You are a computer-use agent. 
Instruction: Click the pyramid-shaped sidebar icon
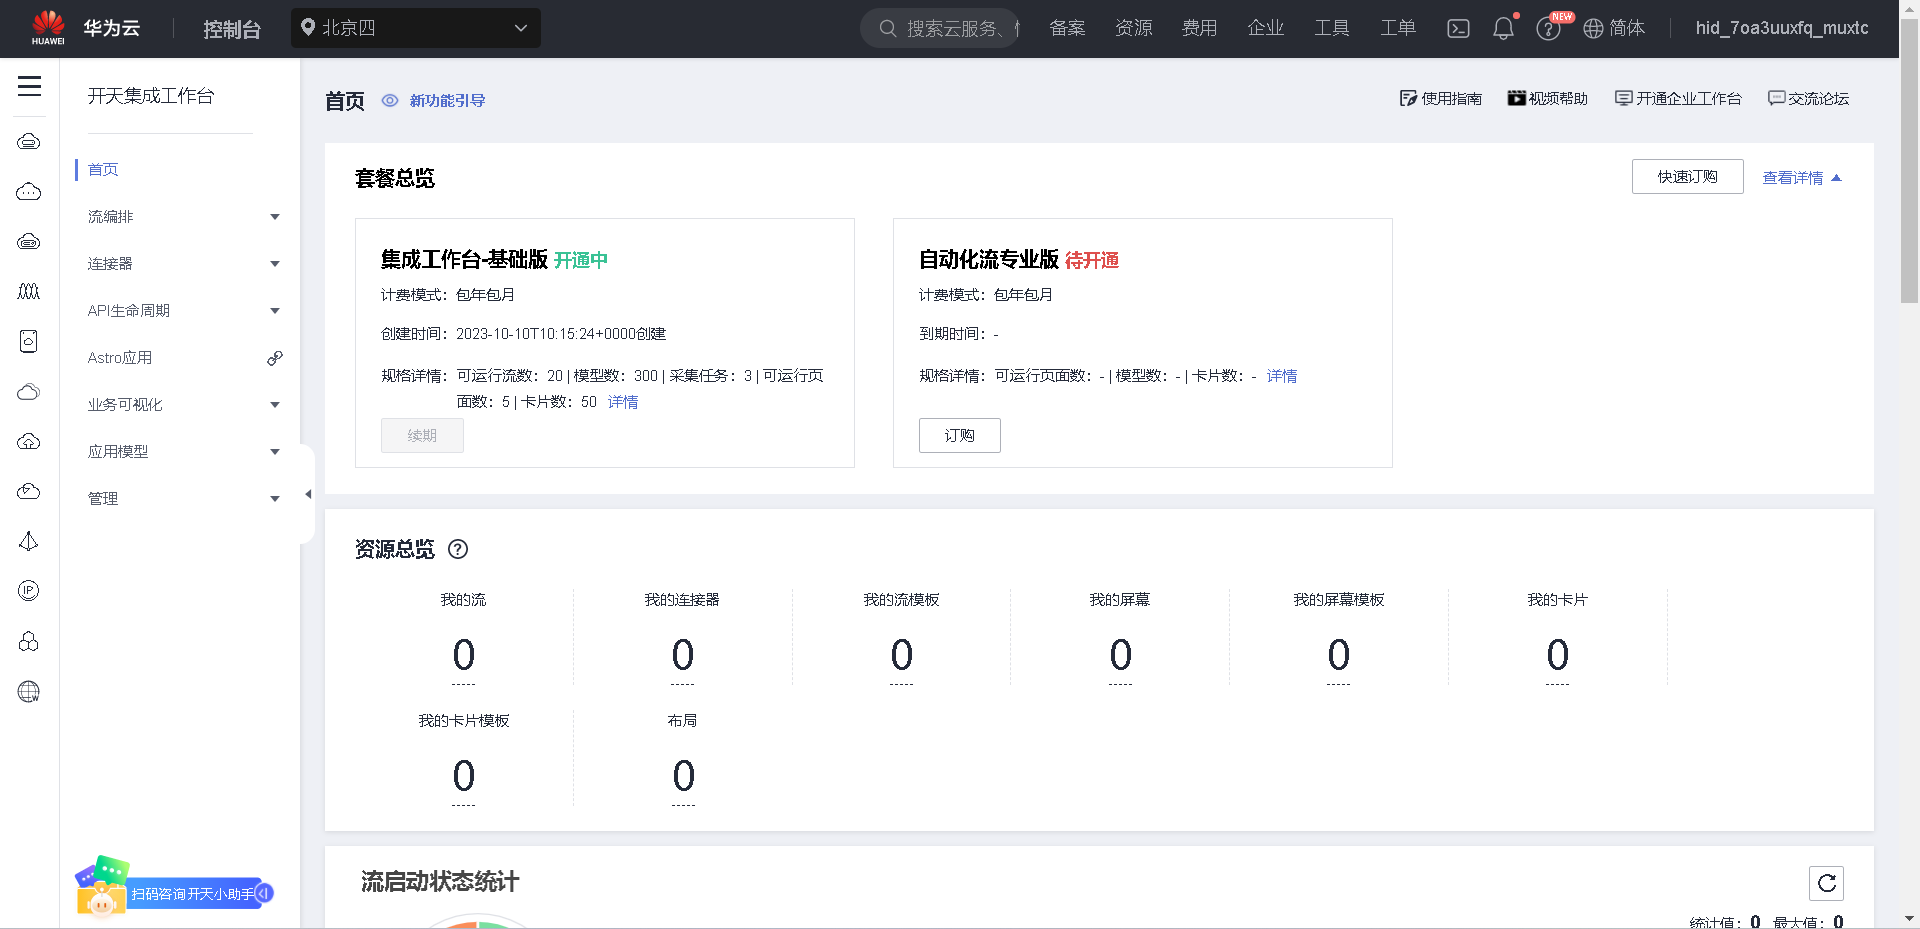pyautogui.click(x=29, y=541)
